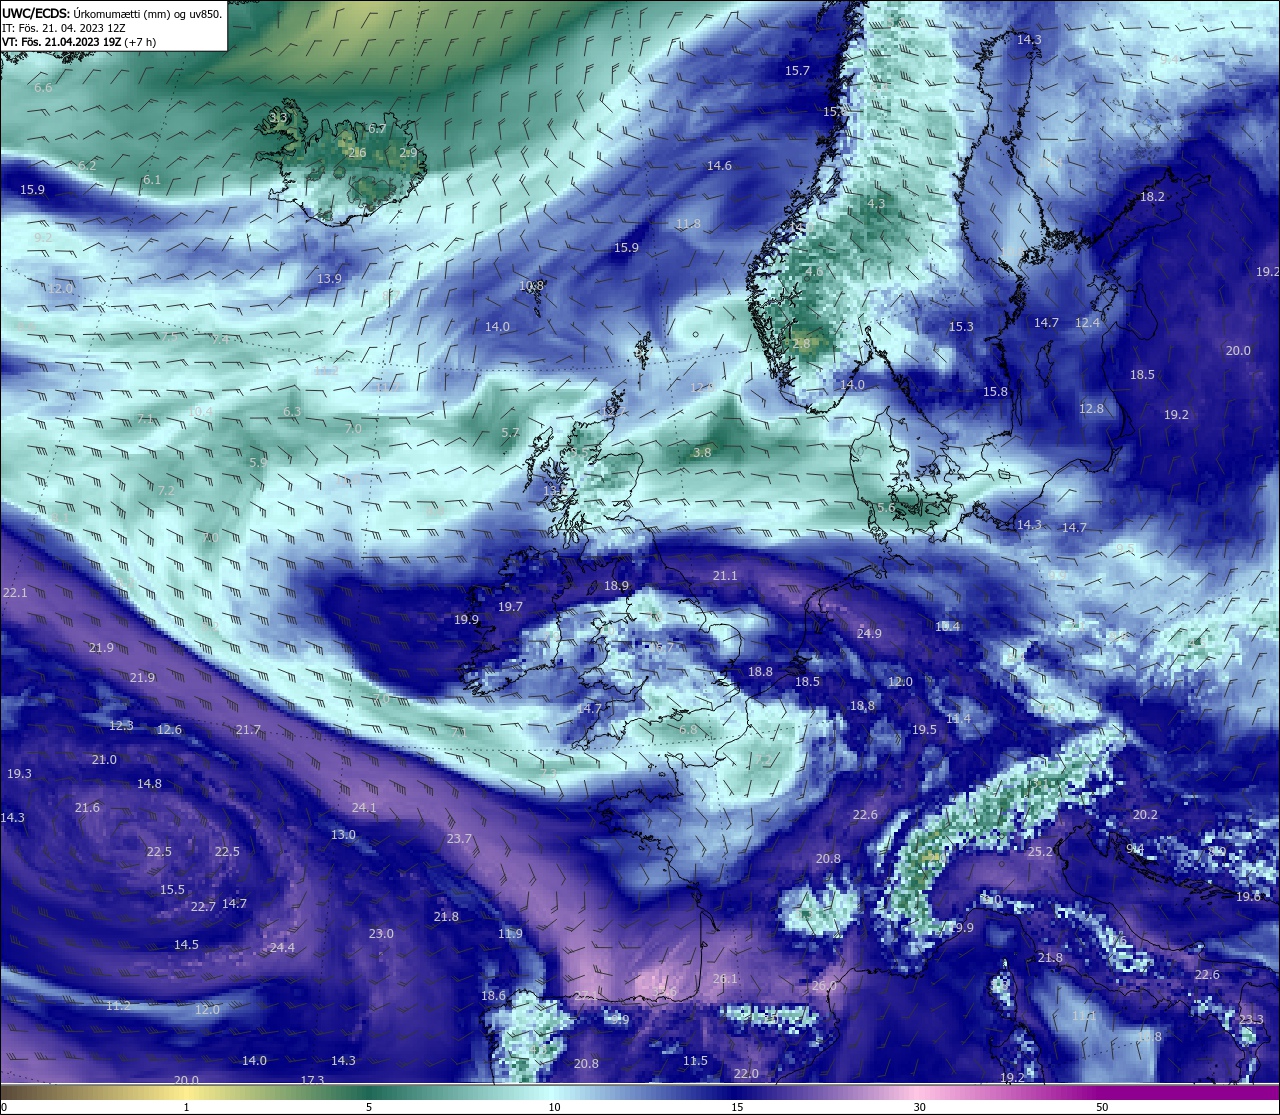This screenshot has width=1280, height=1115.
Task: Click the 18.9 value over northern England
Action: [617, 586]
